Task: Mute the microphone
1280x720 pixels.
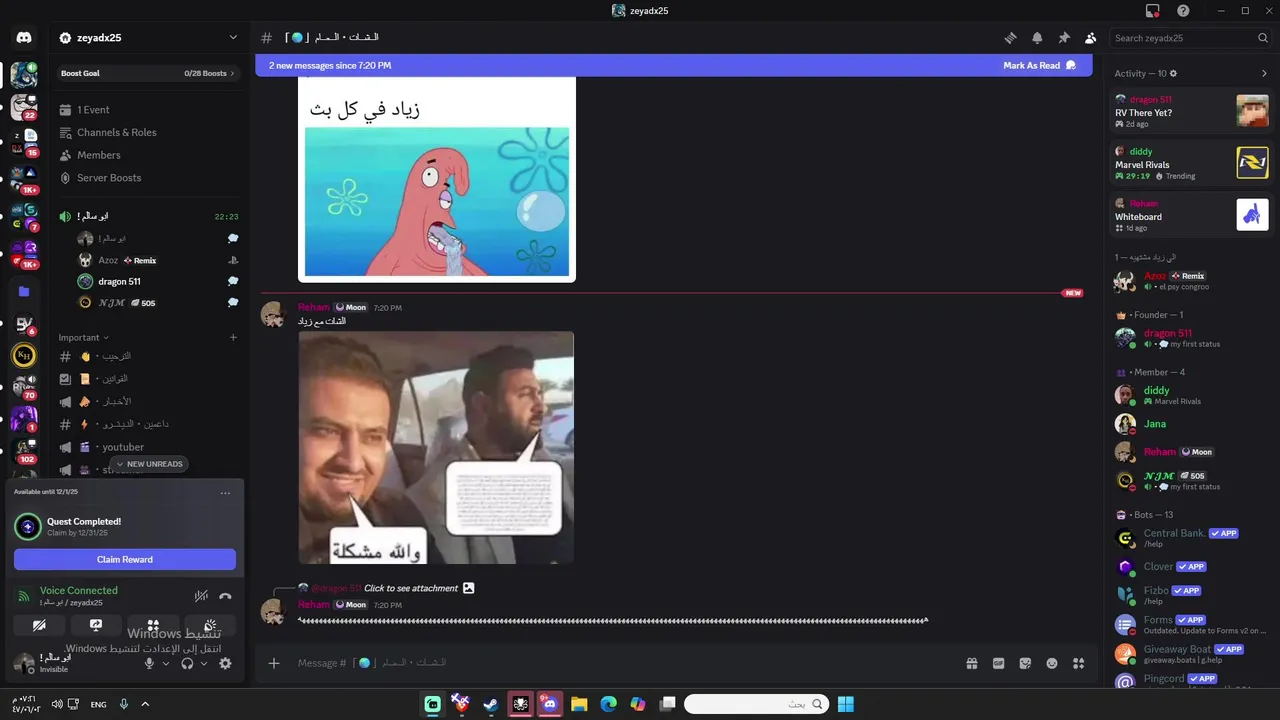Action: pyautogui.click(x=149, y=663)
